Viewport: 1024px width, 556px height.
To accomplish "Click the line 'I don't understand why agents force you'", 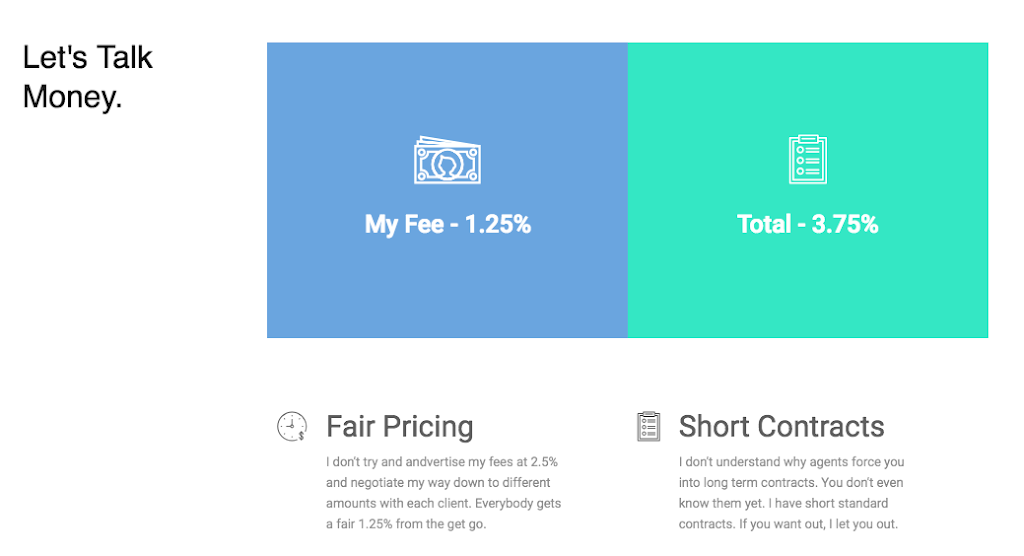I will (x=792, y=462).
